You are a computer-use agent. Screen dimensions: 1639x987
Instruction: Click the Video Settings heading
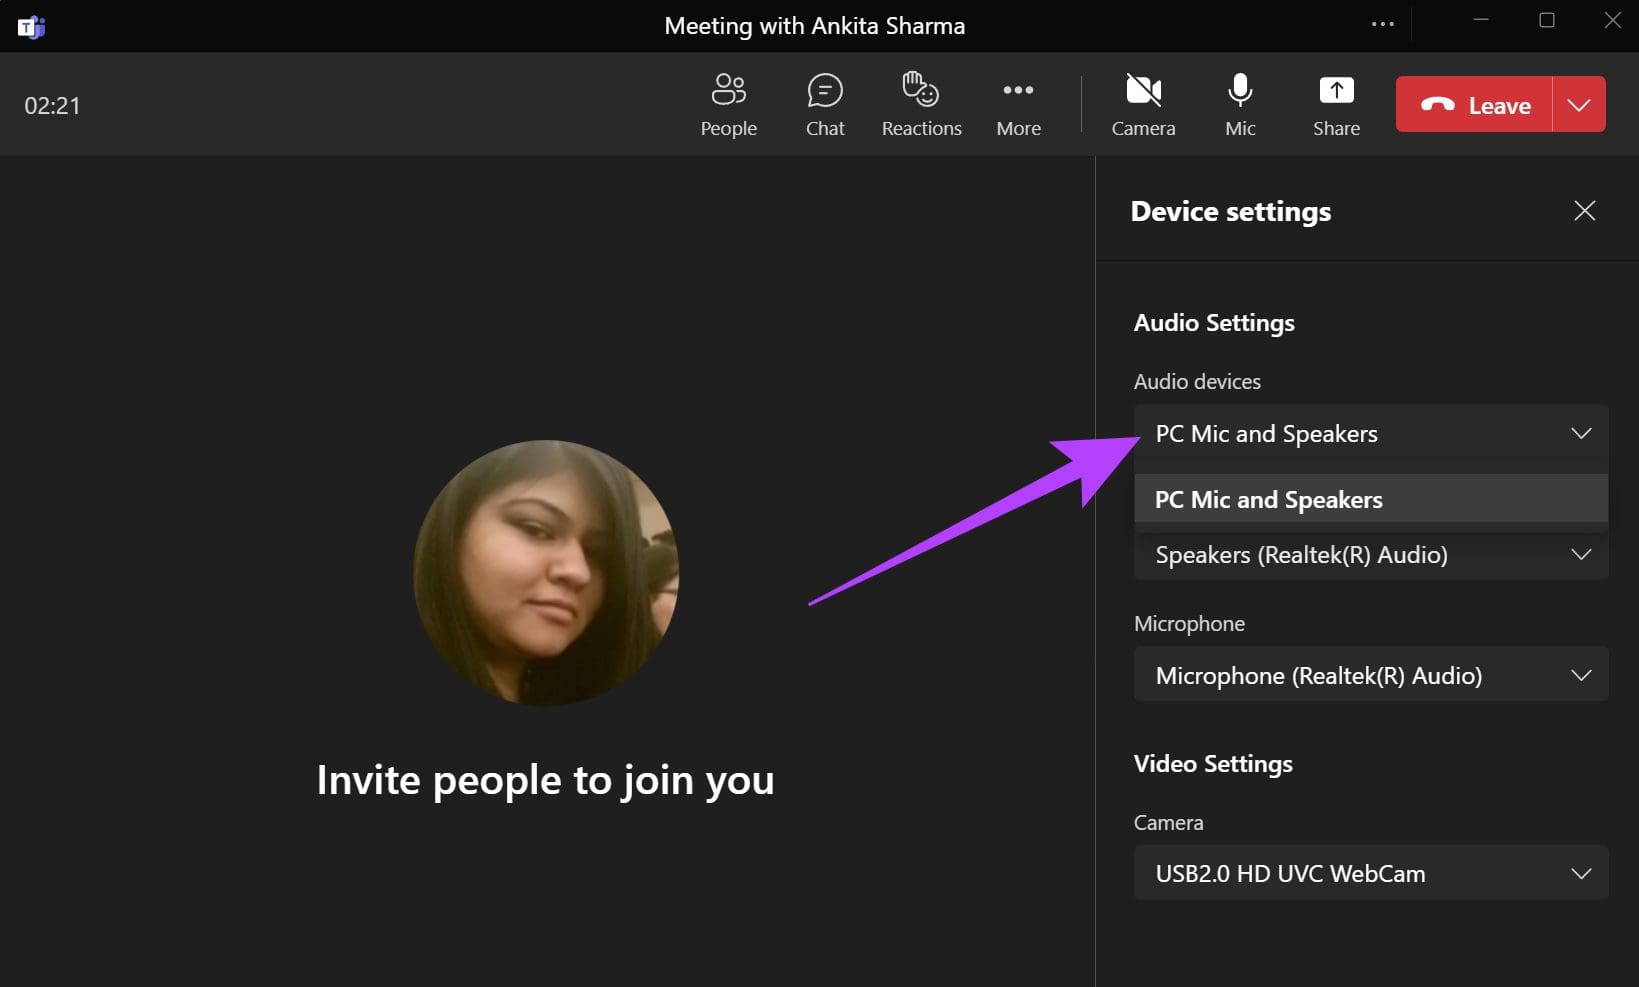(1213, 764)
